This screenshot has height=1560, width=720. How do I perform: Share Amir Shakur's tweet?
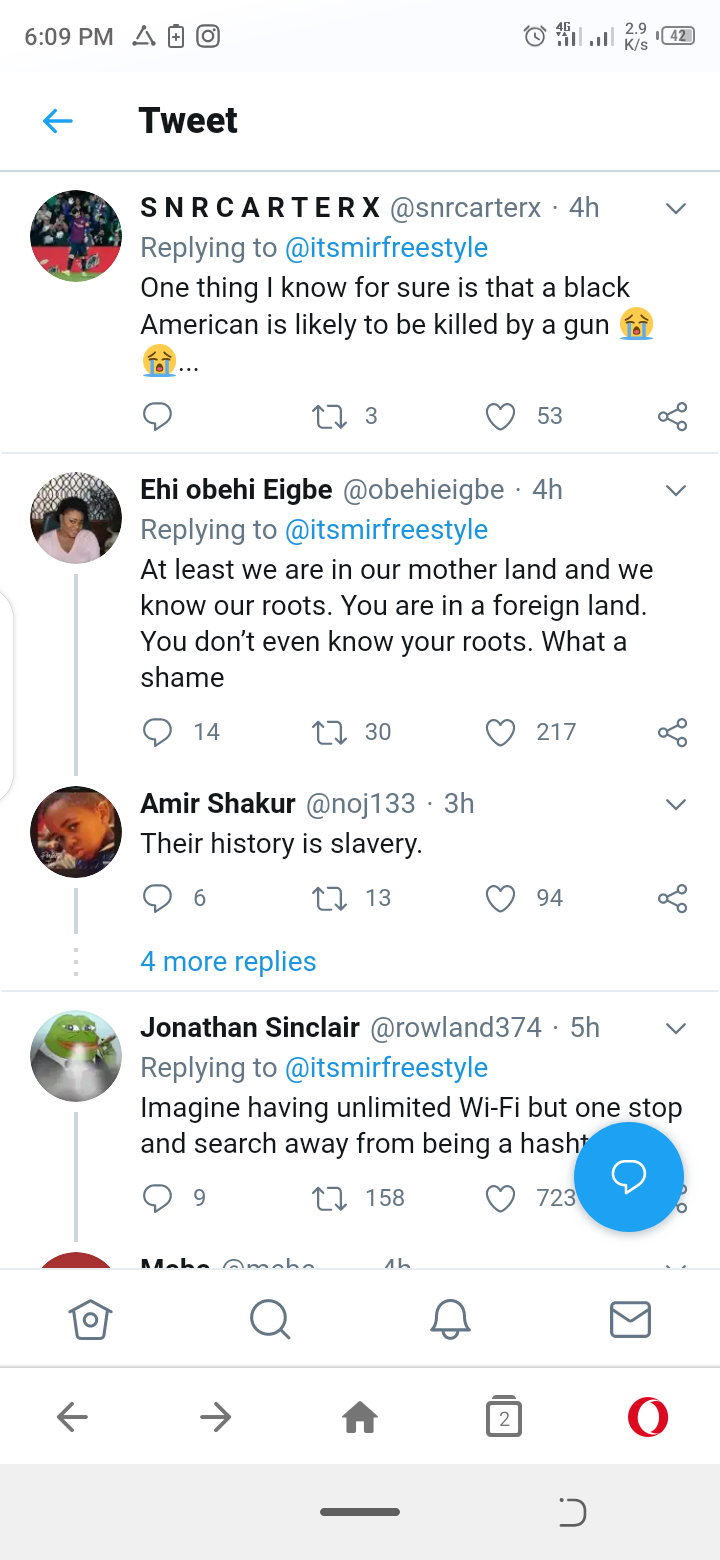click(673, 898)
